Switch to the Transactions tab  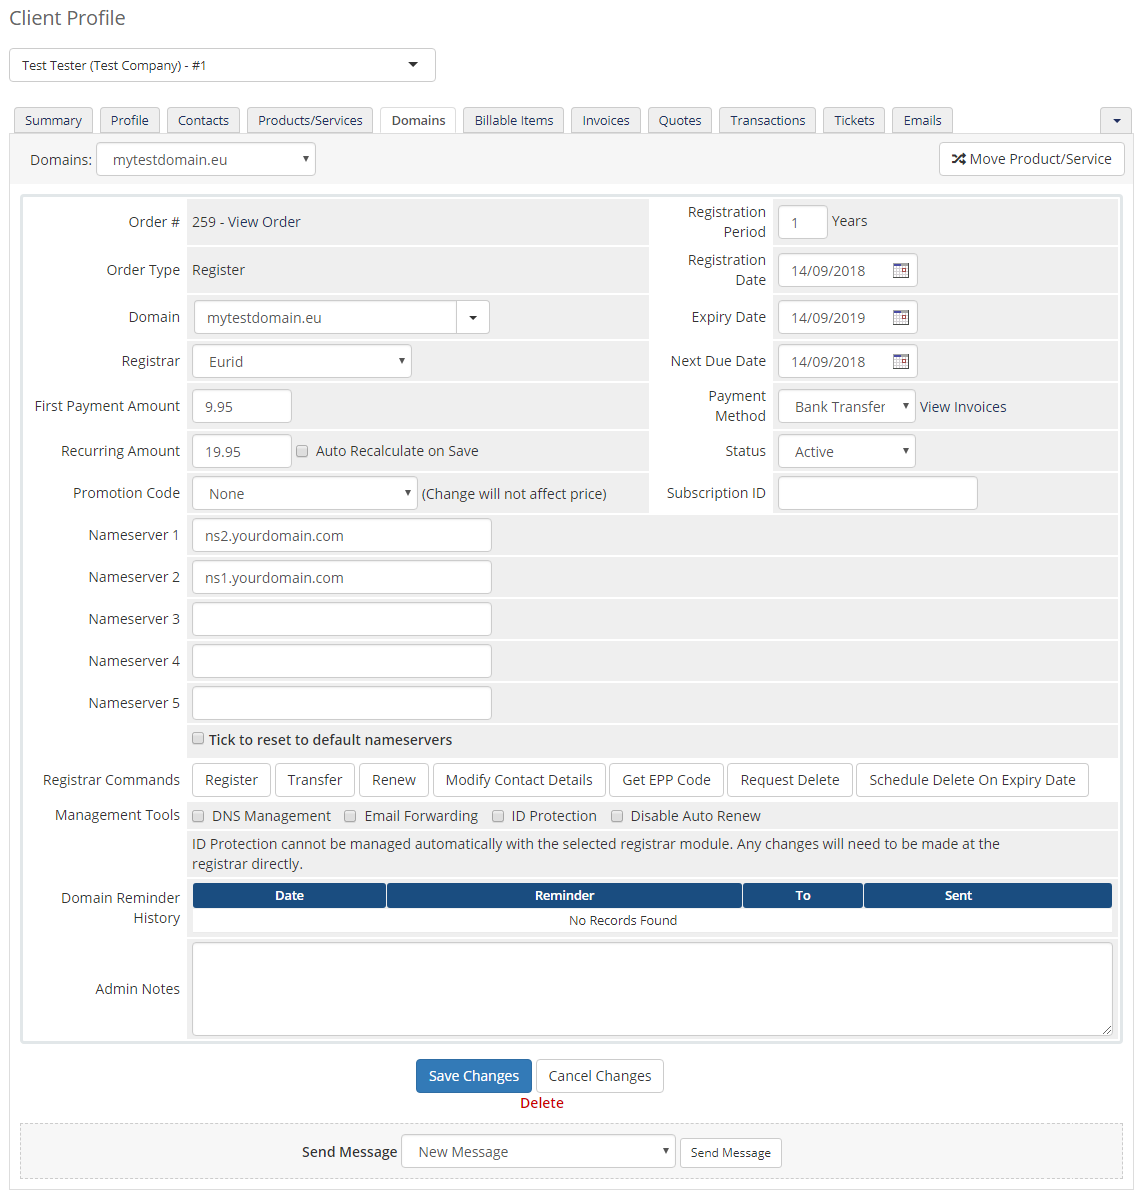pyautogui.click(x=767, y=120)
